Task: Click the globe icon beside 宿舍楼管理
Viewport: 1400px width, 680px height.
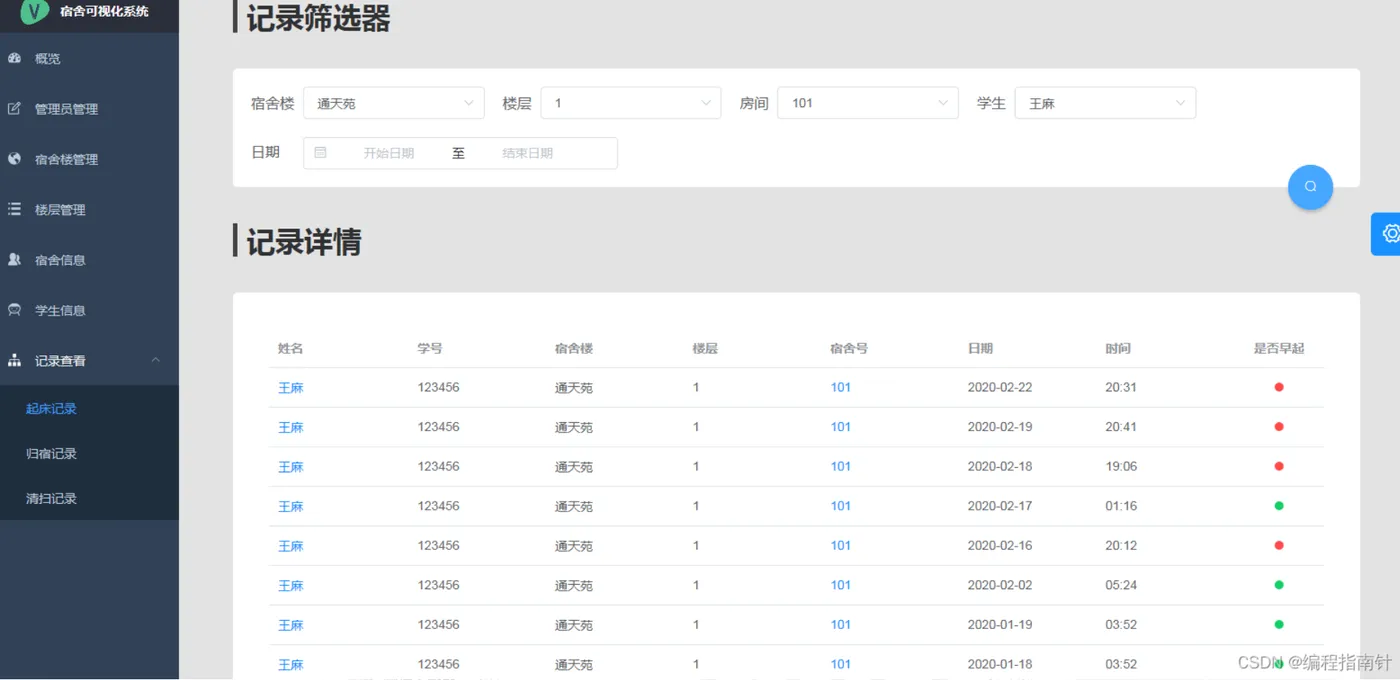Action: [x=14, y=158]
